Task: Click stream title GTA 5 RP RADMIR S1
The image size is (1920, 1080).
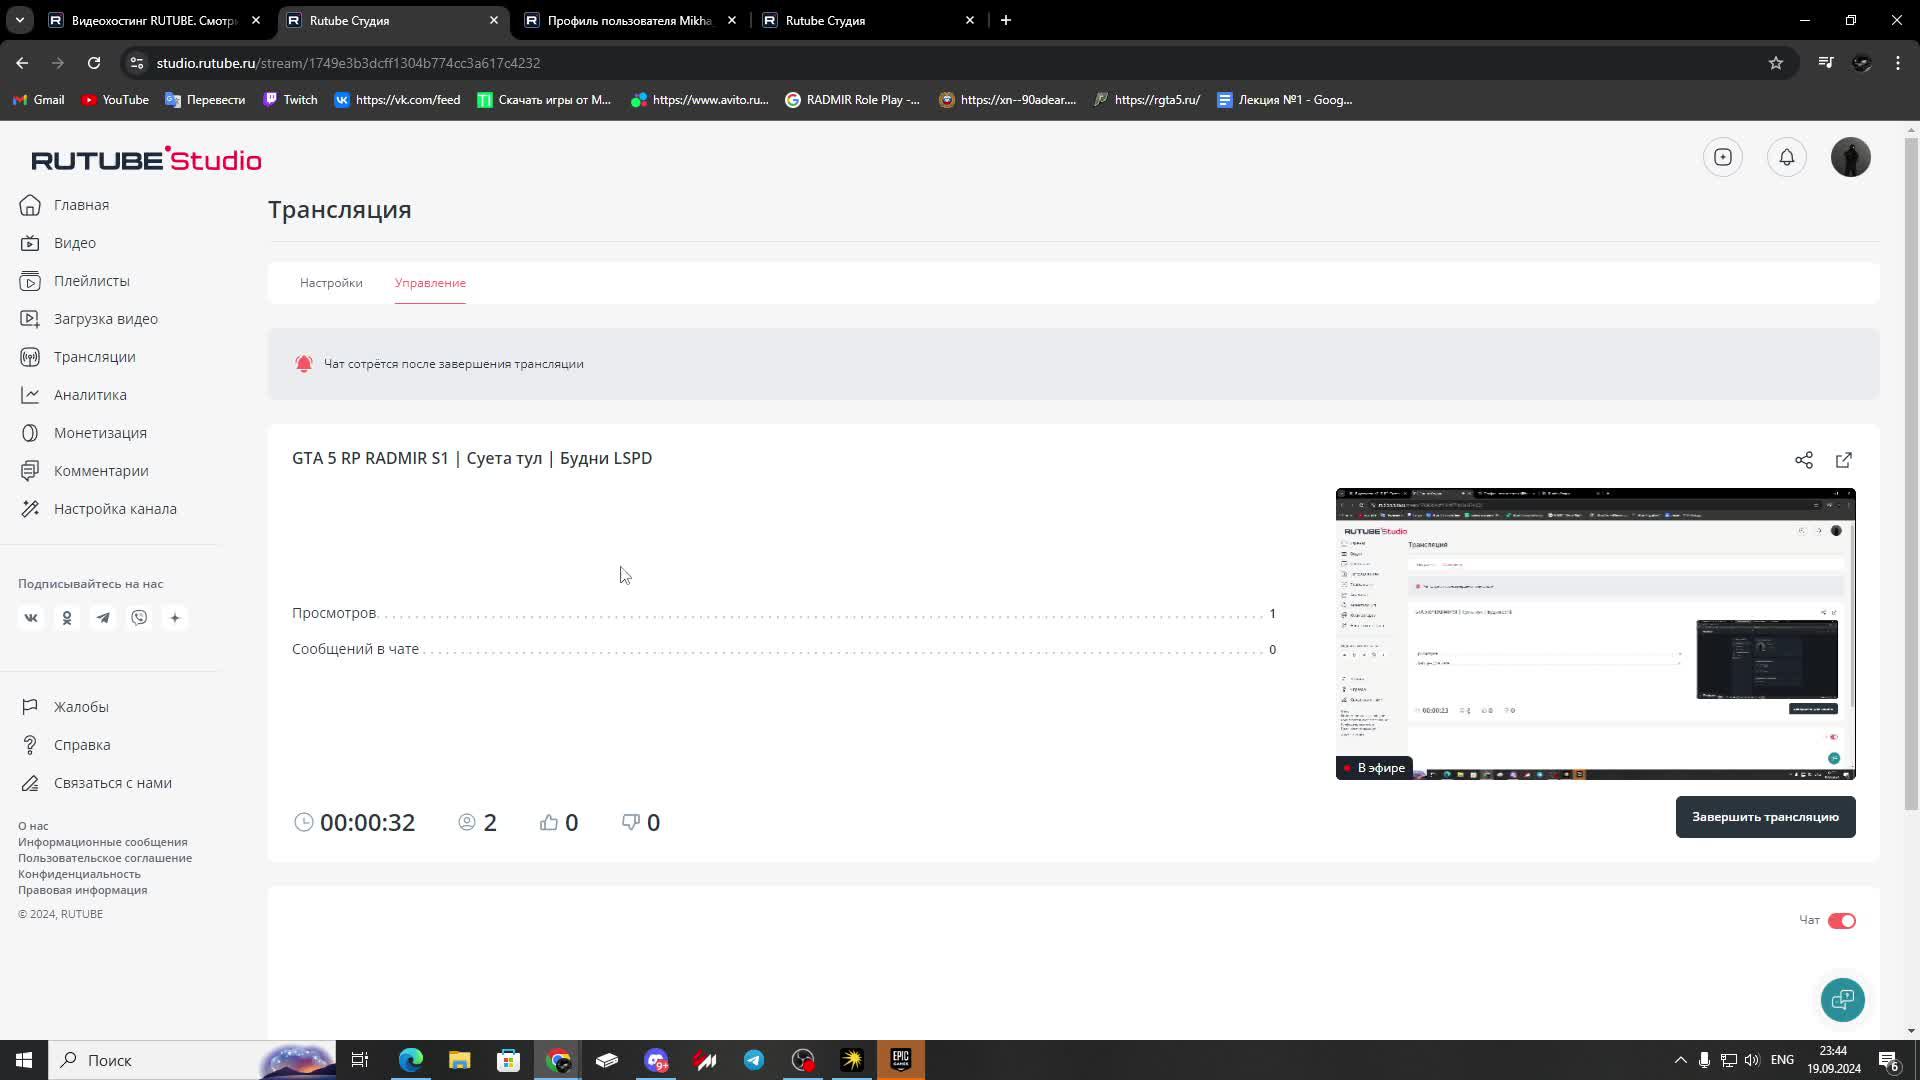Action: [x=472, y=458]
